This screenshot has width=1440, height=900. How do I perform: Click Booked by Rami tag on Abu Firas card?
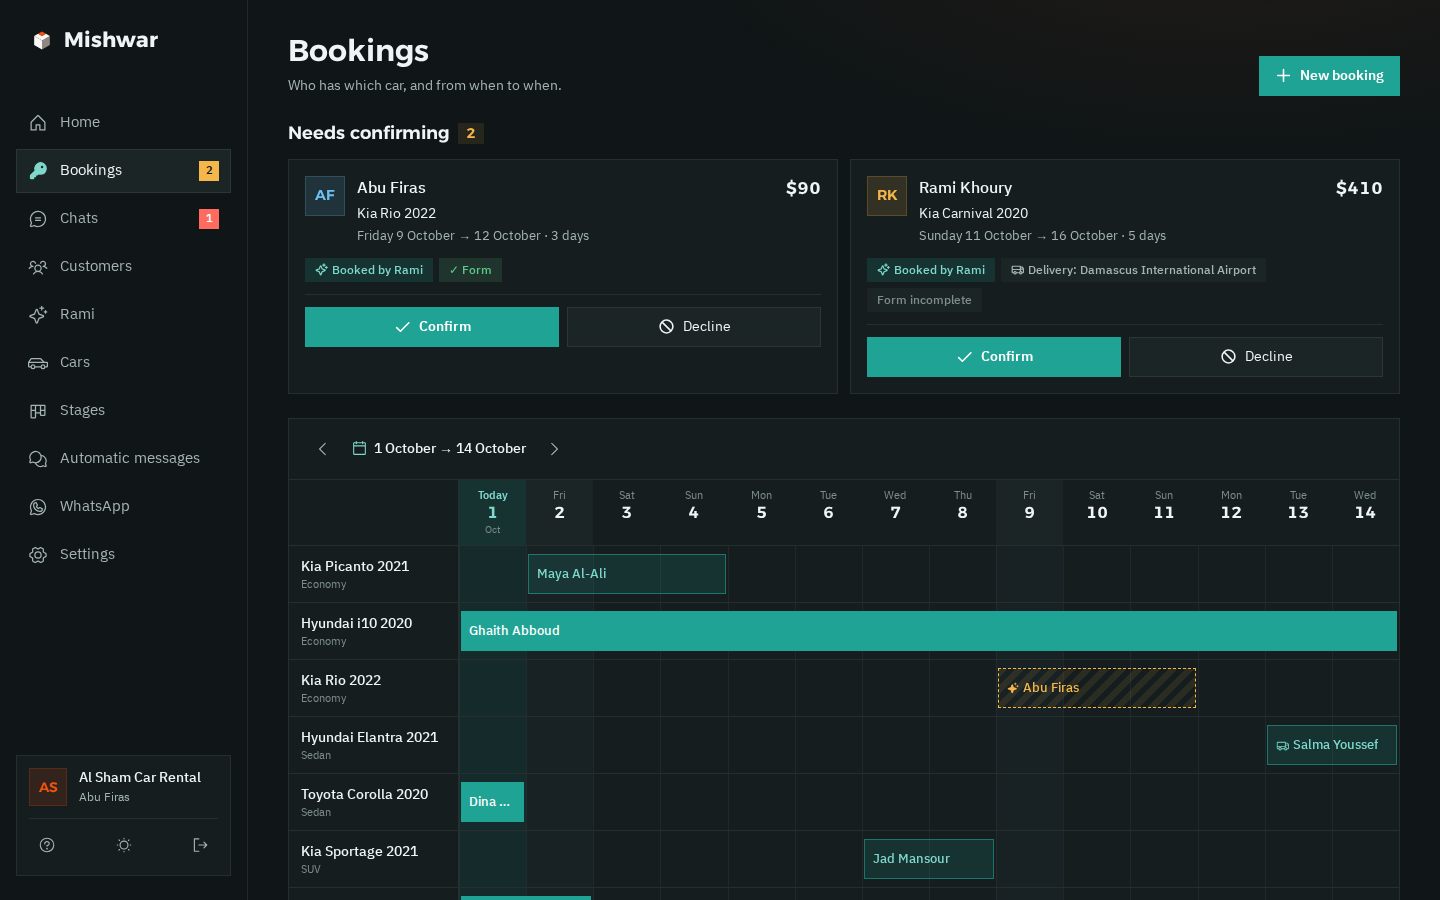tap(369, 270)
